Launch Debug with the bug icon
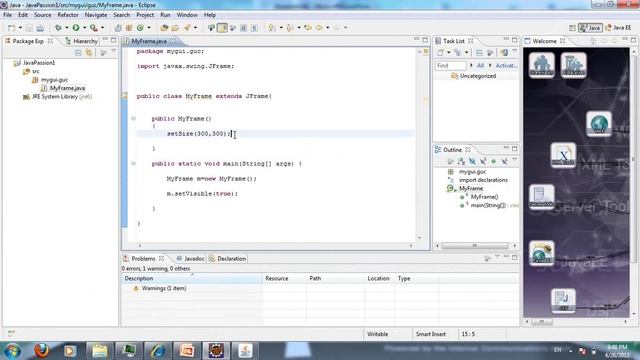This screenshot has height=360, width=640. [x=58, y=28]
